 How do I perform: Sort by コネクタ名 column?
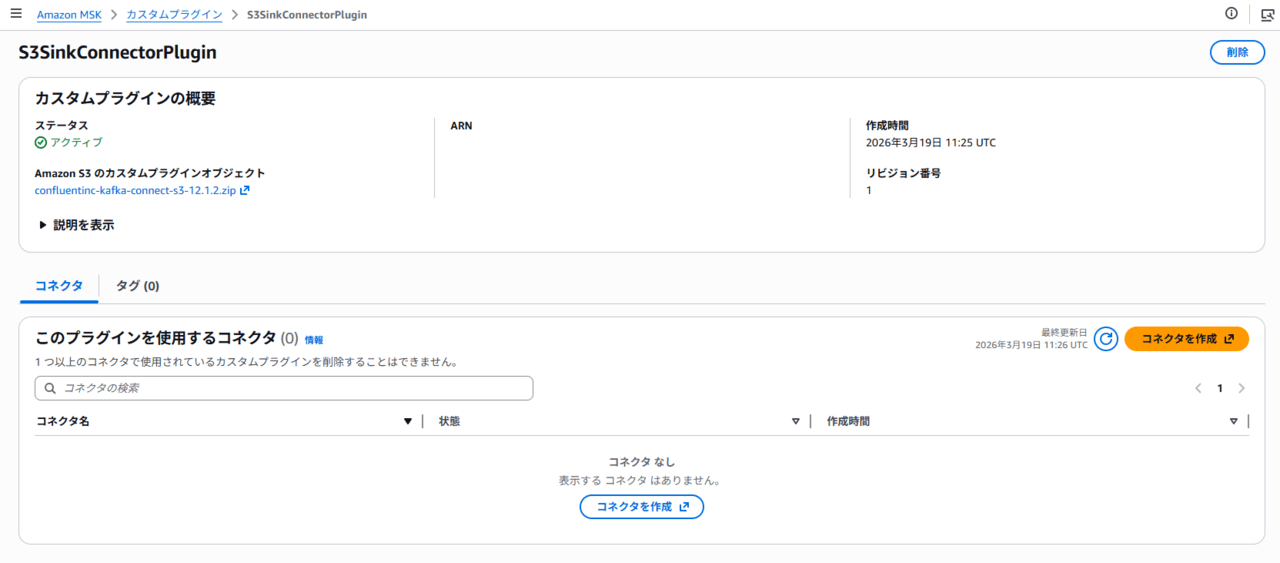(x=407, y=421)
